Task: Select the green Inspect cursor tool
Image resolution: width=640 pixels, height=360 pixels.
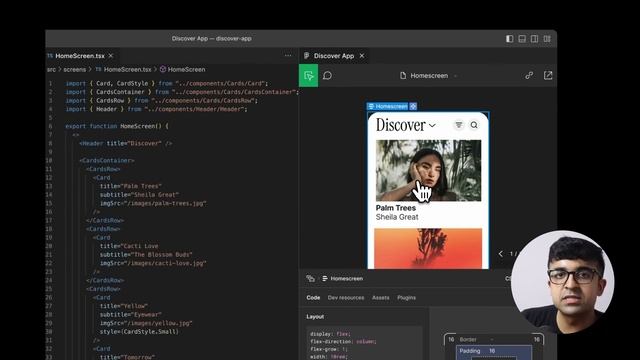Action: [309, 76]
